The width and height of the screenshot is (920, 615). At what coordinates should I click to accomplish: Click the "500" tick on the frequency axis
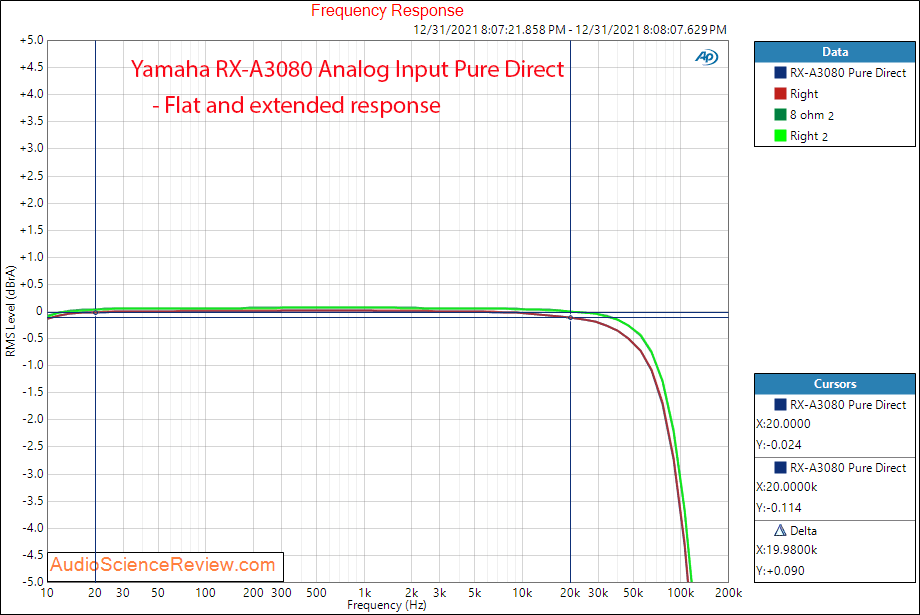click(x=316, y=593)
